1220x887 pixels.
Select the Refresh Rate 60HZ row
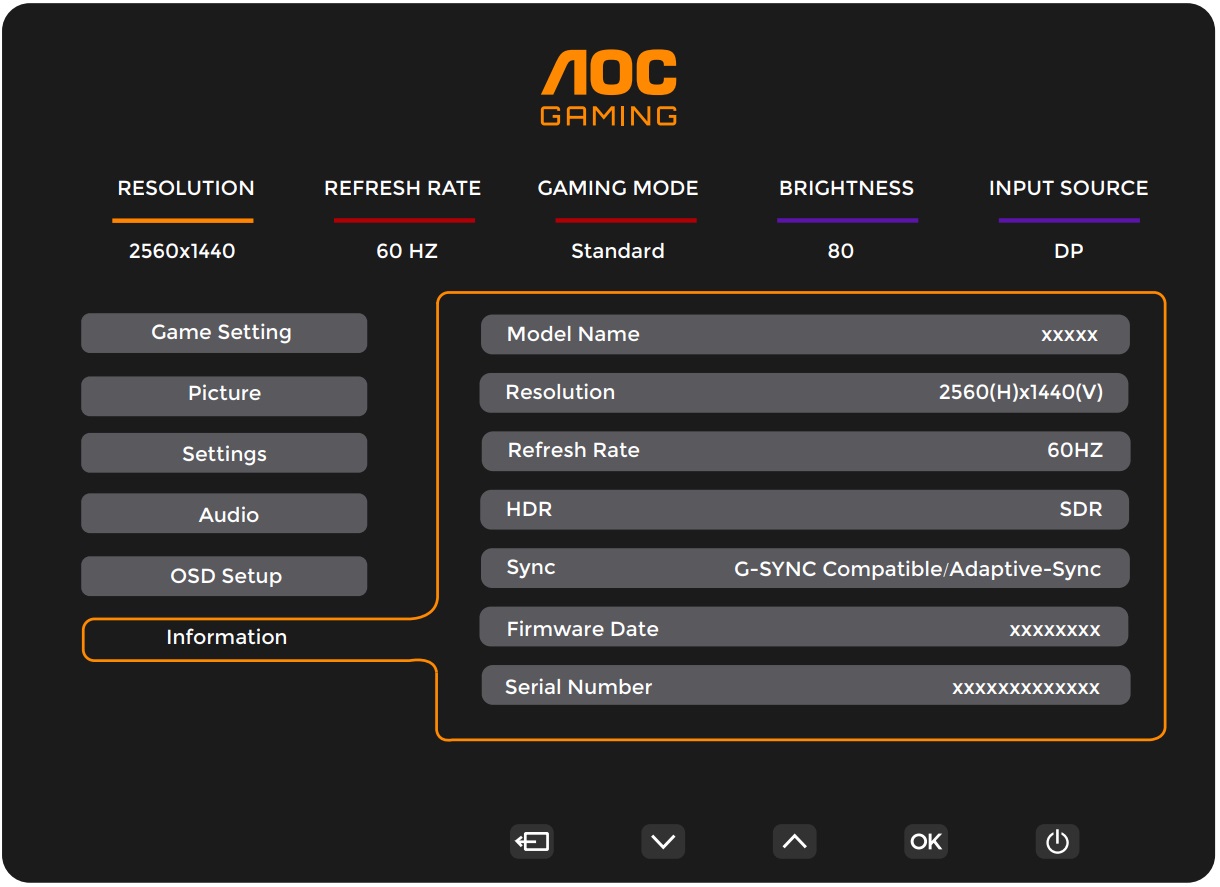click(x=804, y=451)
